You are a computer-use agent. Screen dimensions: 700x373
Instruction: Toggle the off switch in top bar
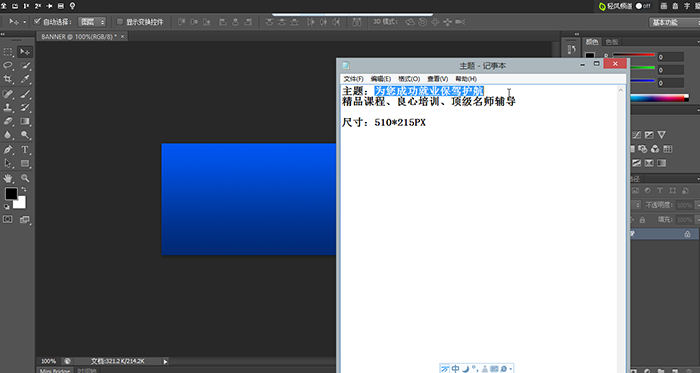click(x=643, y=6)
